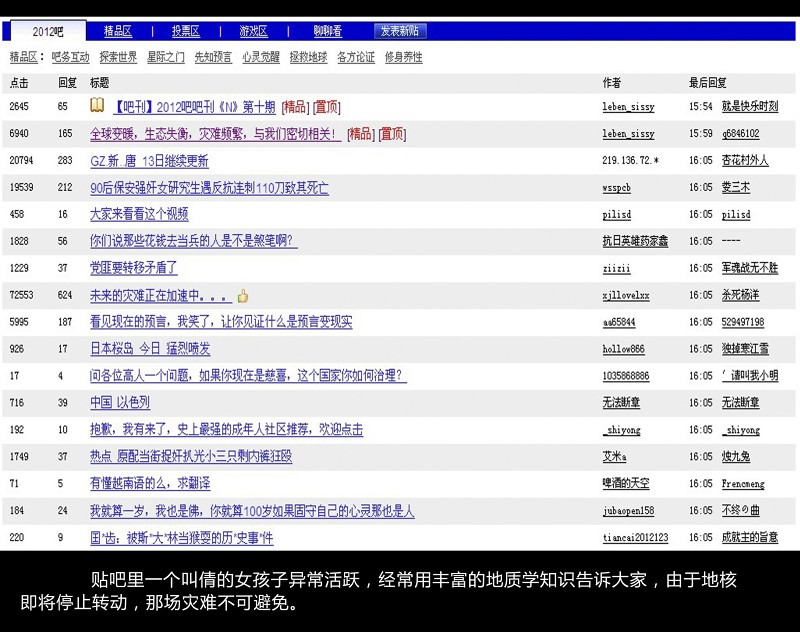The image size is (800, 632).
Task: Click the reply count 624
Action: point(65,295)
